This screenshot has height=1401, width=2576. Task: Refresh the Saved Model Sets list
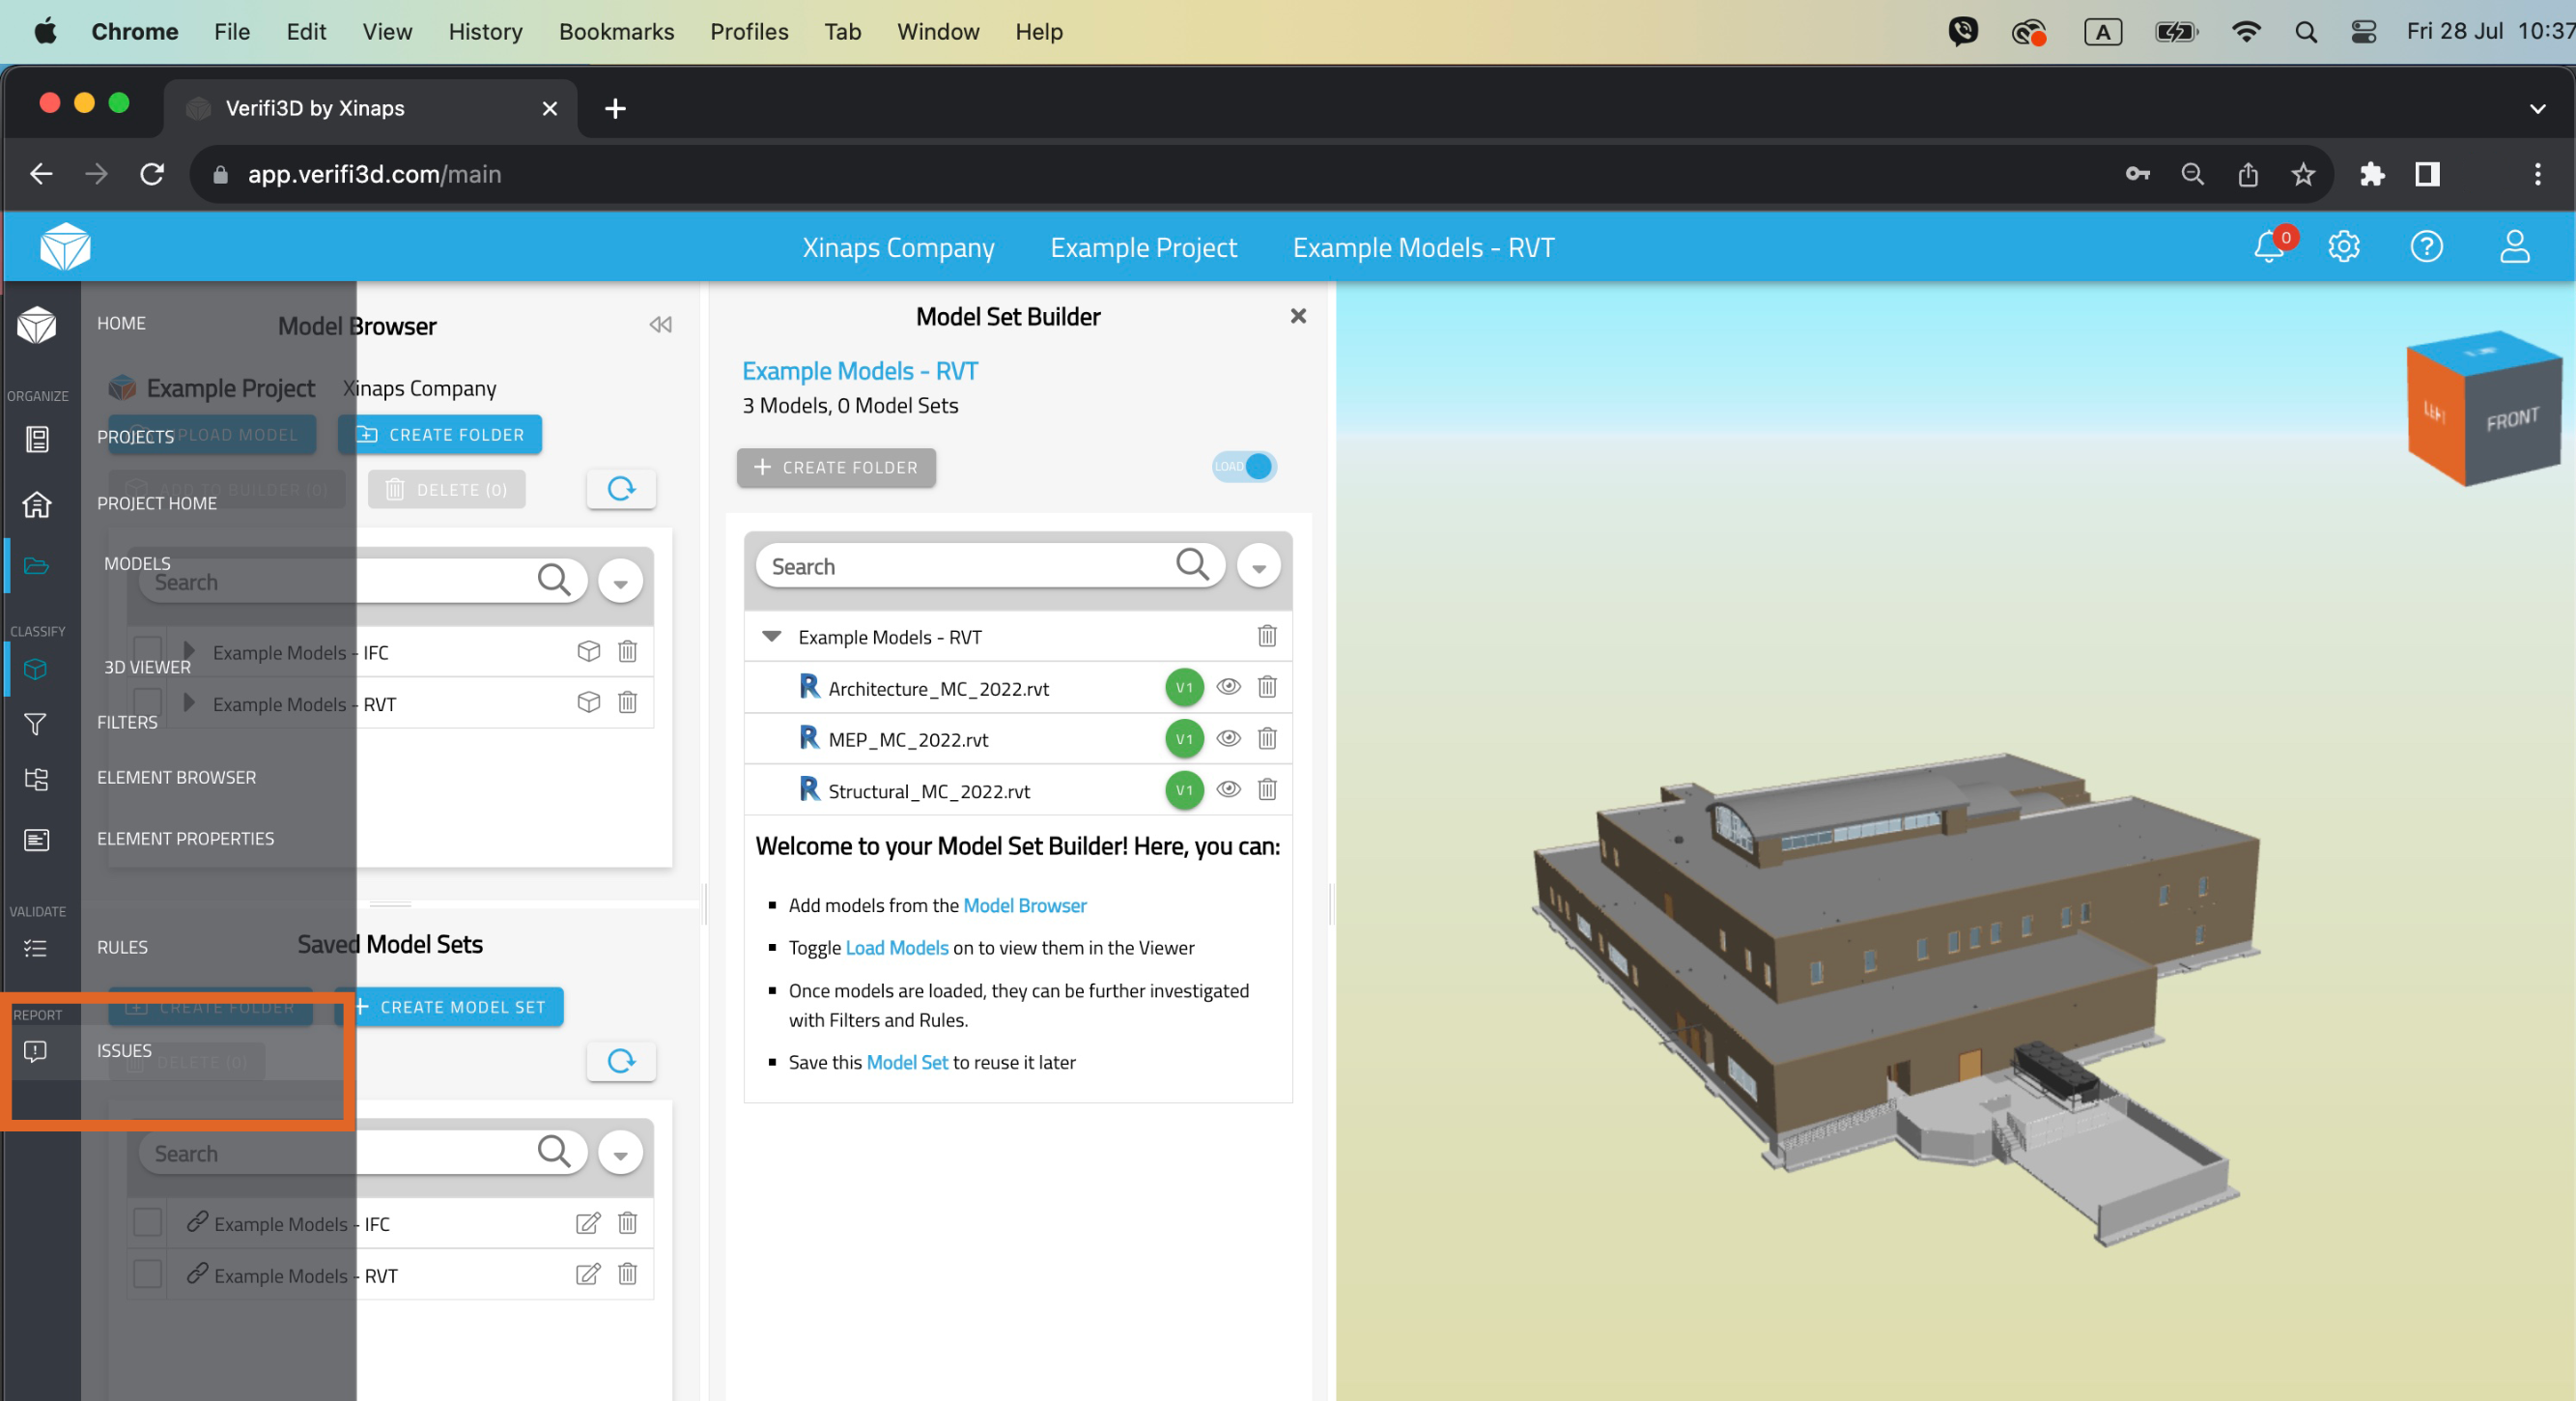[x=621, y=1061]
